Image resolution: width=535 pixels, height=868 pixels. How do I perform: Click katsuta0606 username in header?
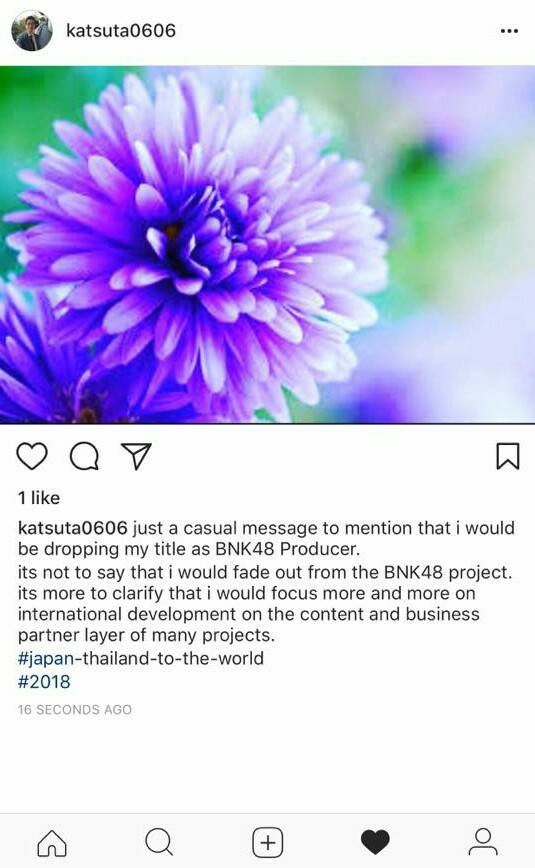click(121, 30)
